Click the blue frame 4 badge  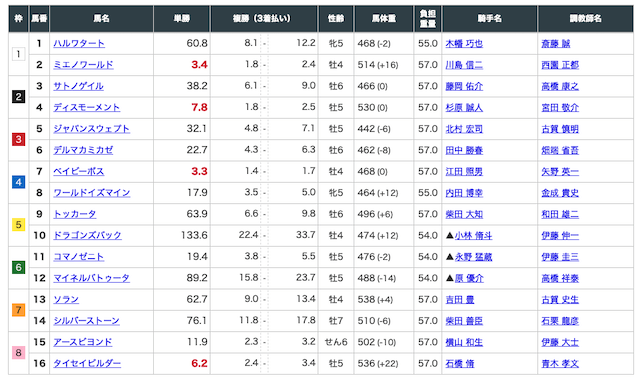click(18, 182)
